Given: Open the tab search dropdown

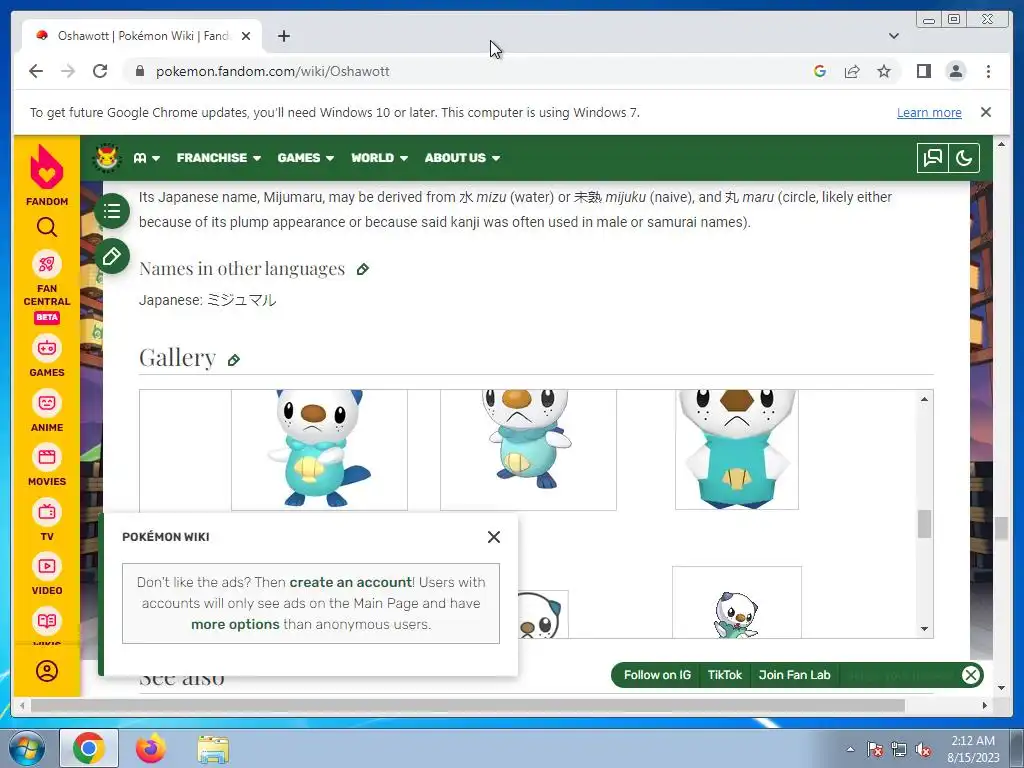Looking at the screenshot, I should 893,36.
